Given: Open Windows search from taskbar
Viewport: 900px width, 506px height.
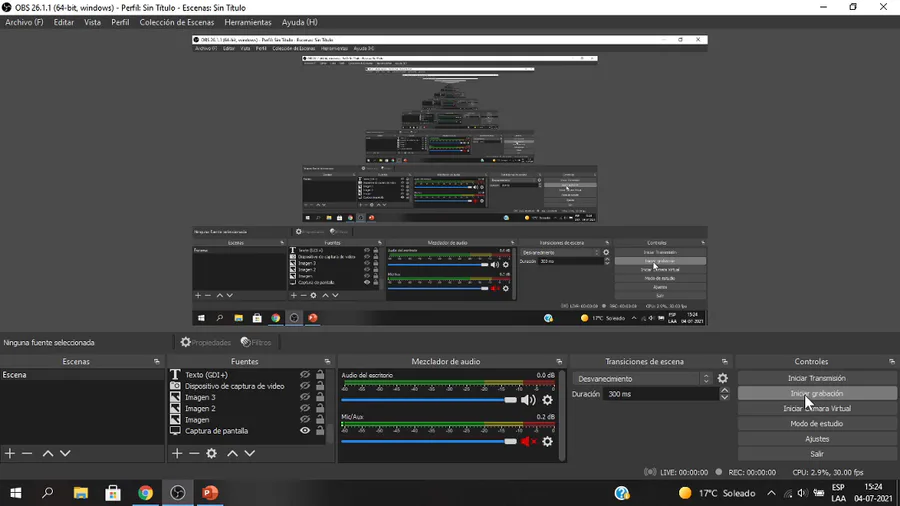Looking at the screenshot, I should [48, 493].
